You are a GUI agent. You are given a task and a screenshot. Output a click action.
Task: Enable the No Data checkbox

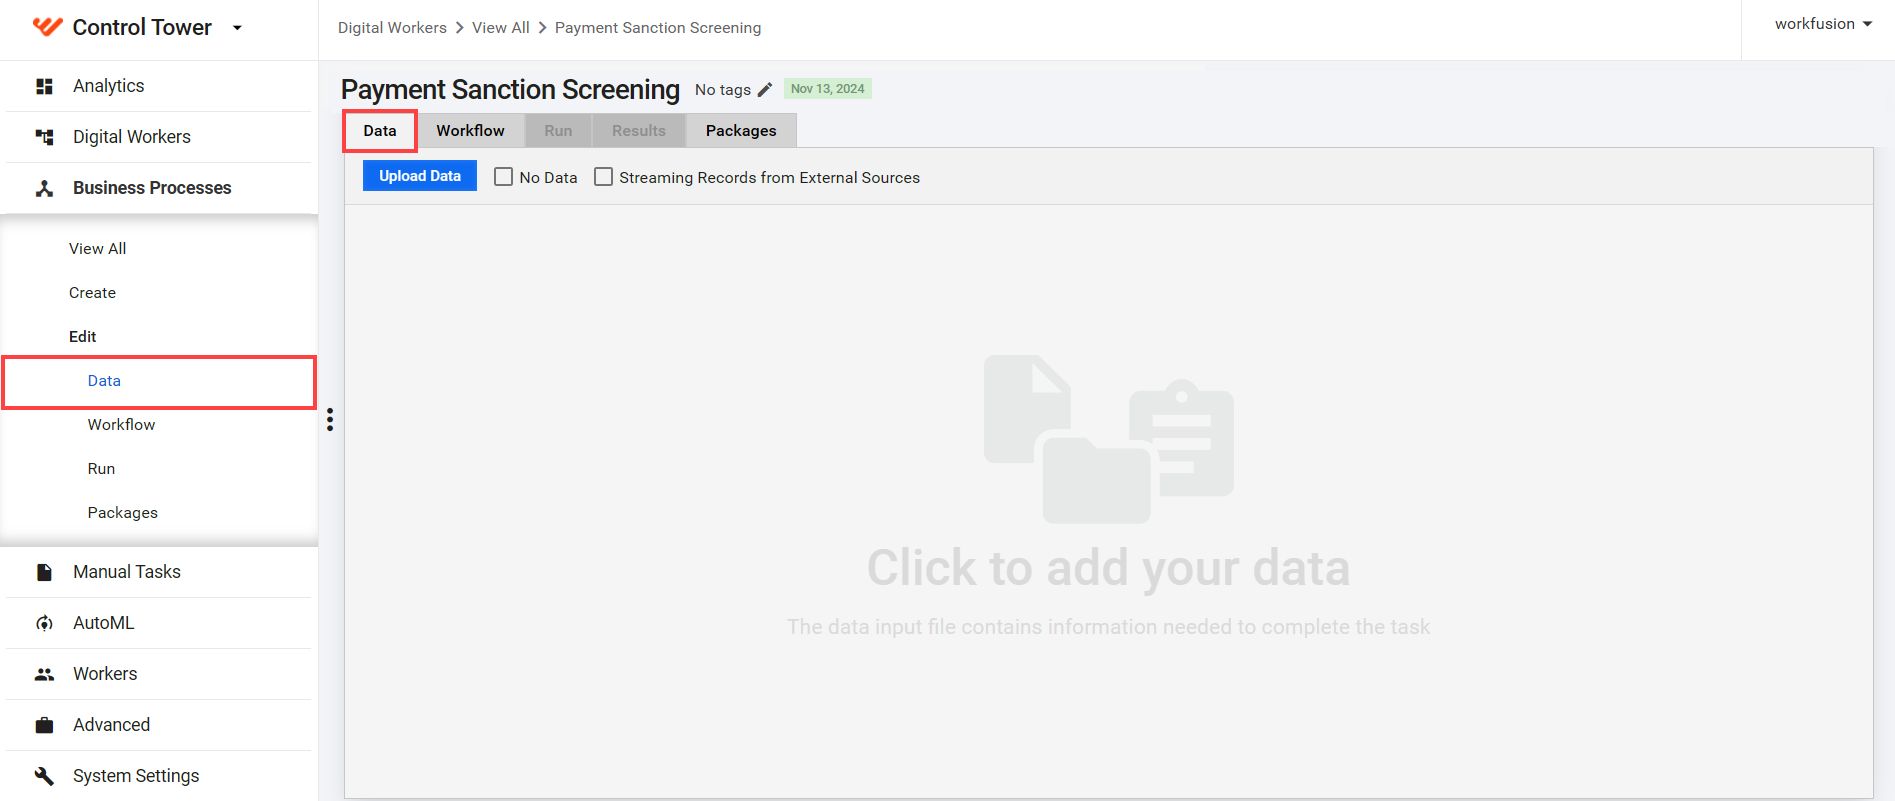point(504,177)
